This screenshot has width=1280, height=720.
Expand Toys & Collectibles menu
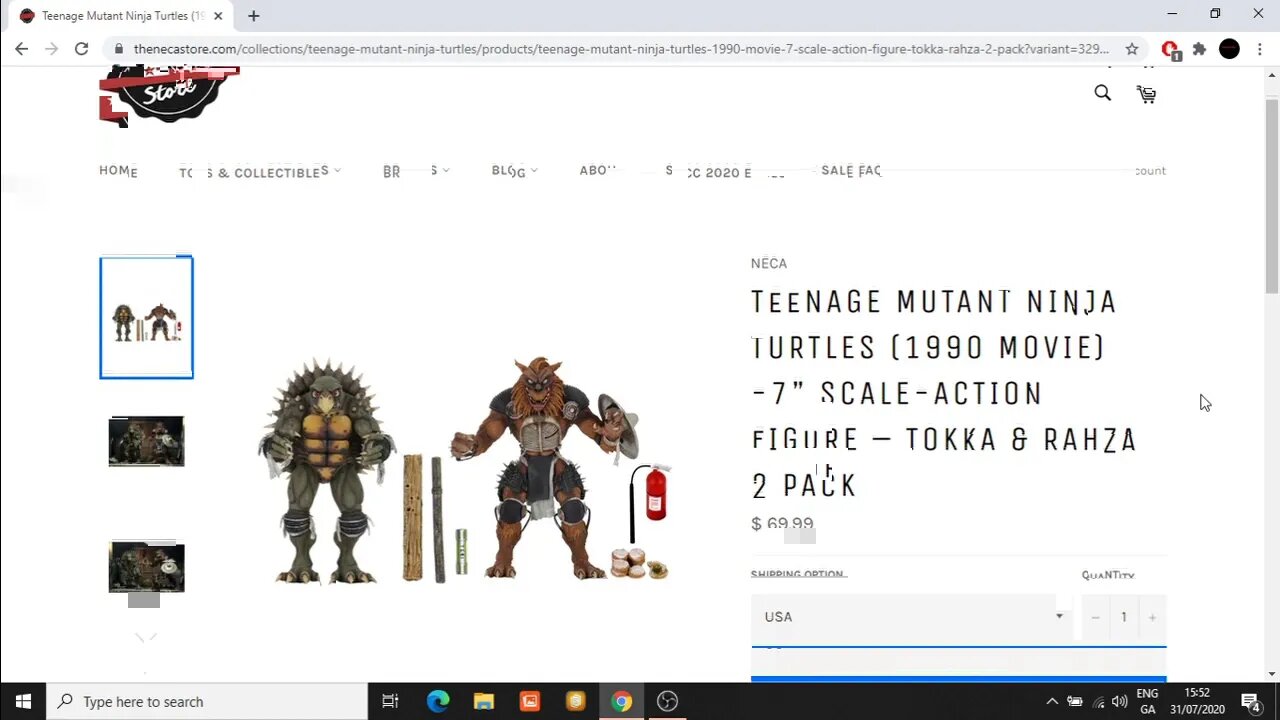coord(260,172)
